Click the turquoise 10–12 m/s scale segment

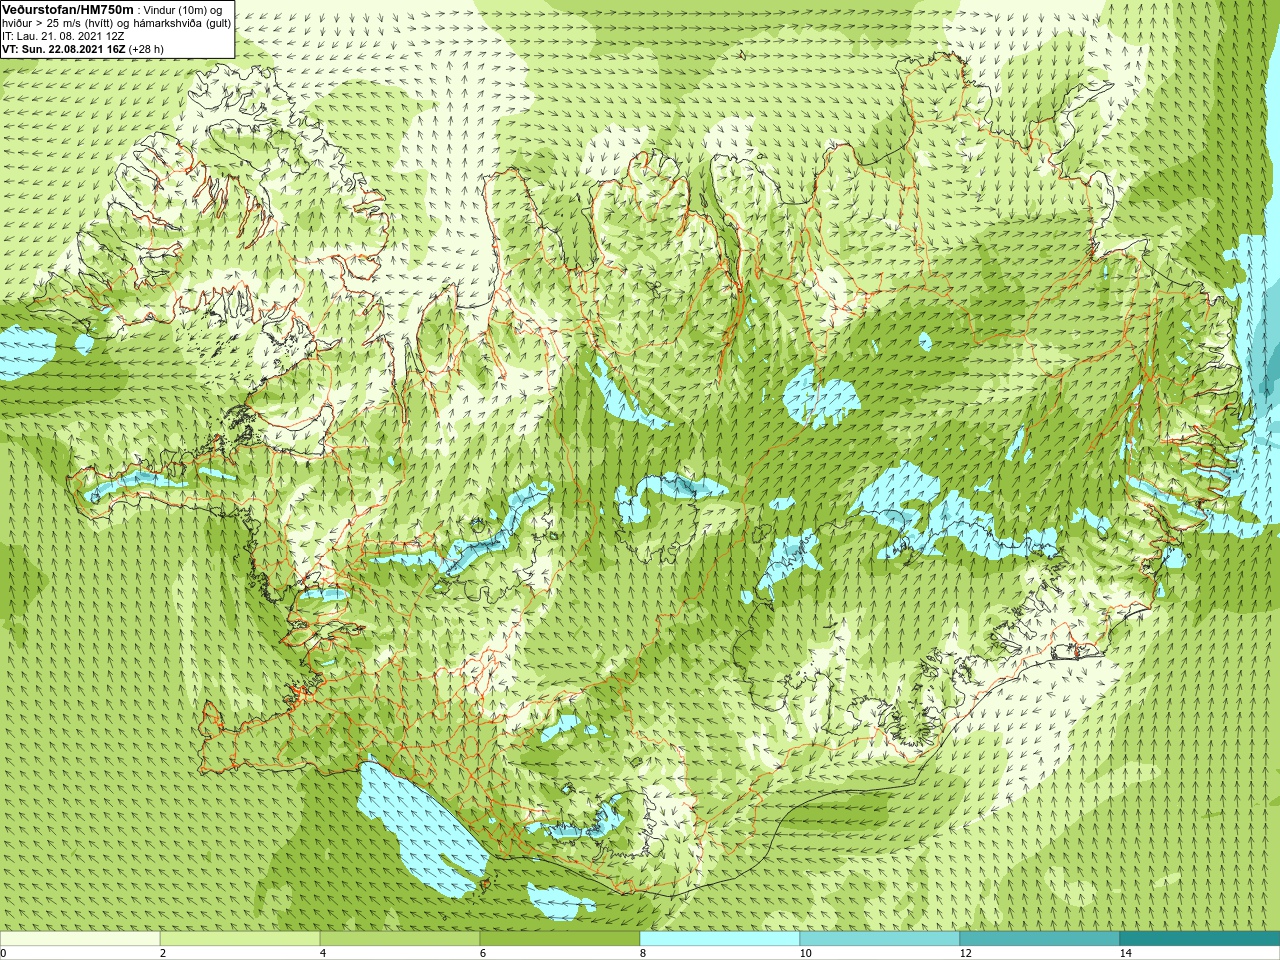coord(880,939)
